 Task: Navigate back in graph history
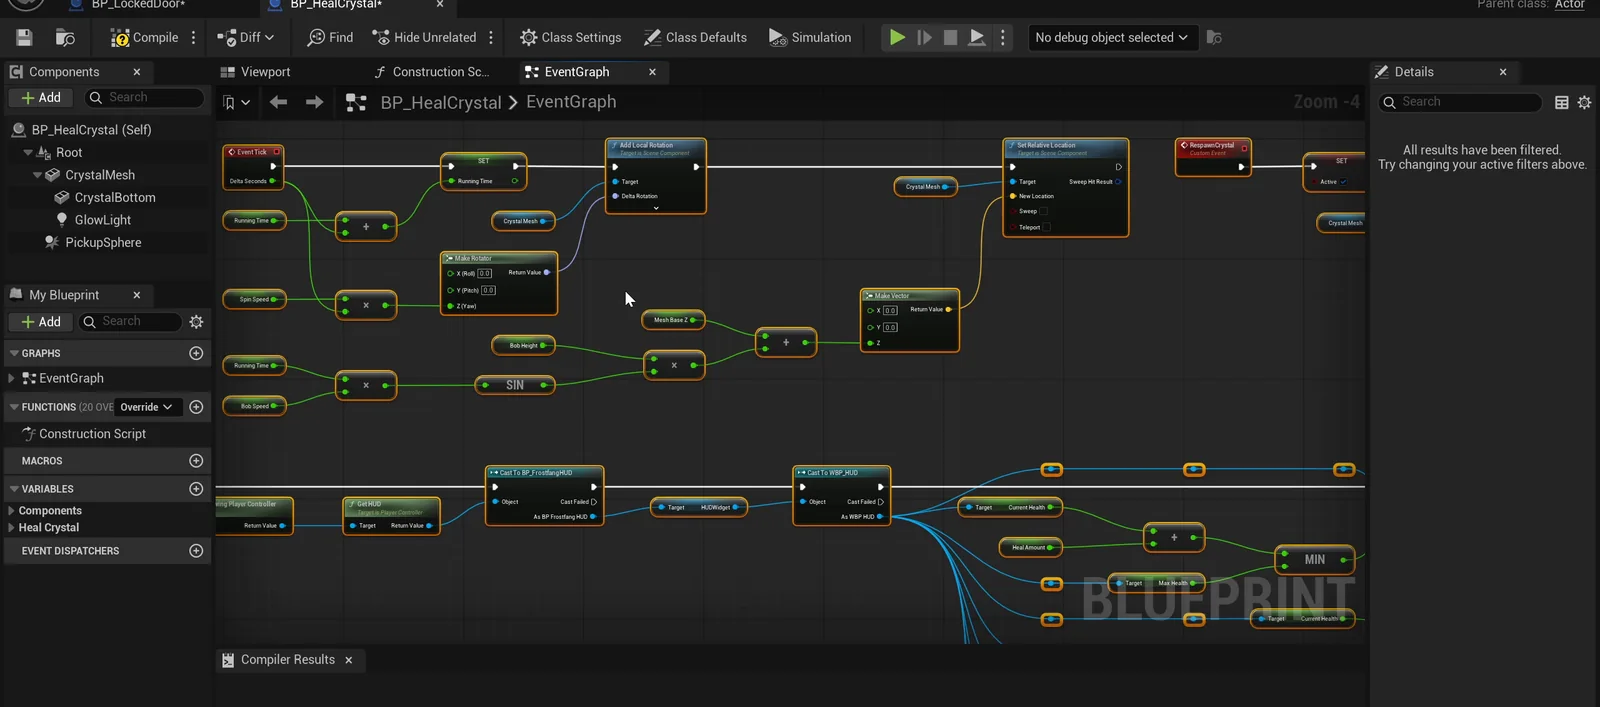tap(279, 102)
